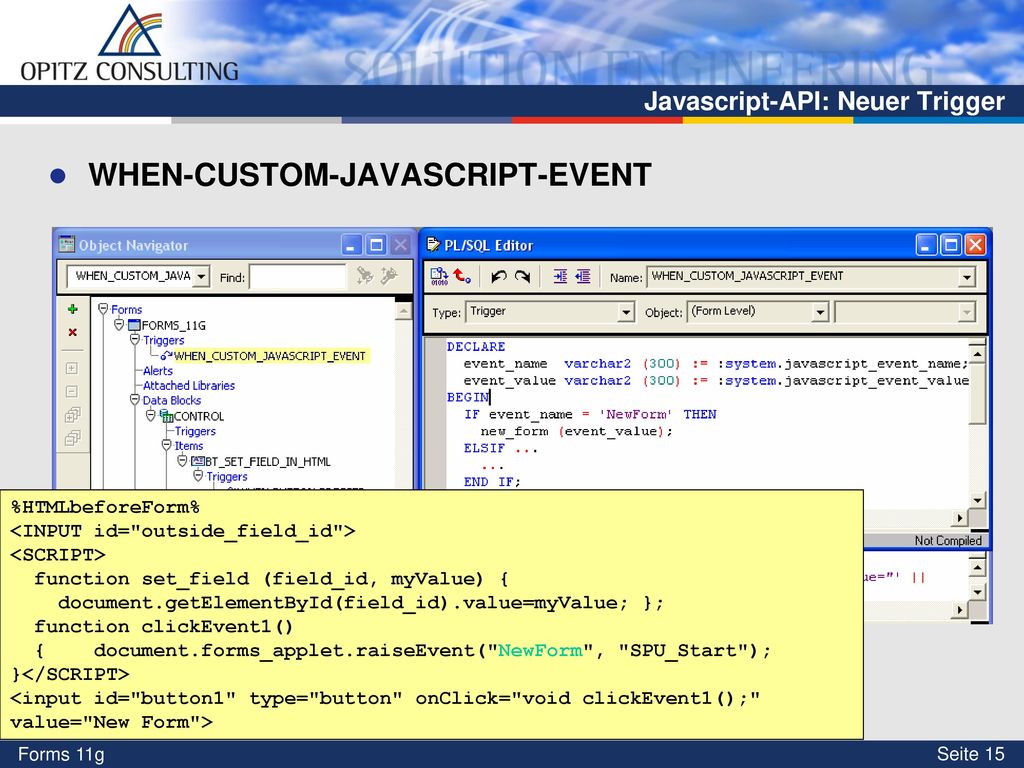The width and height of the screenshot is (1024, 768).
Task: Click the Find Next flashlight icon
Action: click(x=364, y=276)
